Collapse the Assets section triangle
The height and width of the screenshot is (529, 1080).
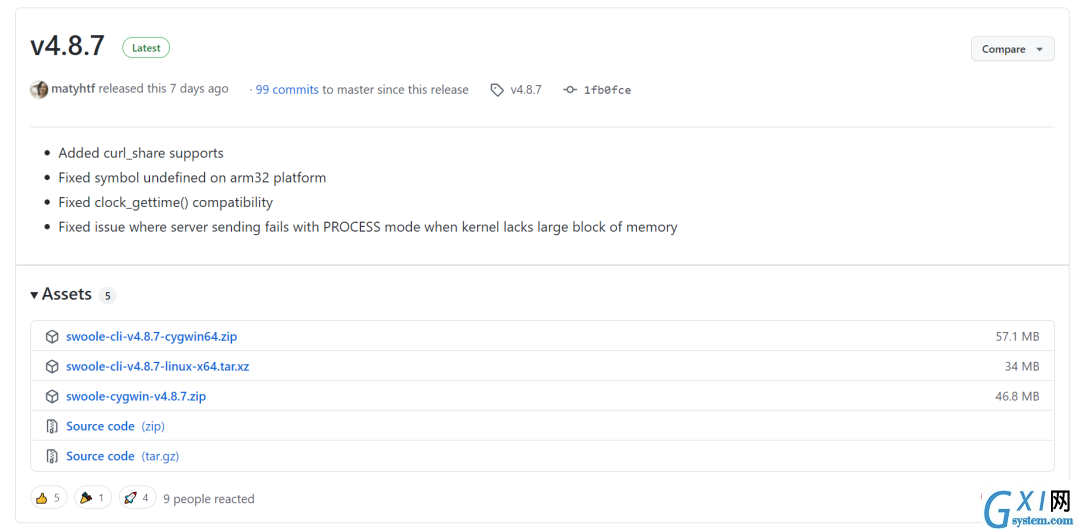(x=34, y=295)
